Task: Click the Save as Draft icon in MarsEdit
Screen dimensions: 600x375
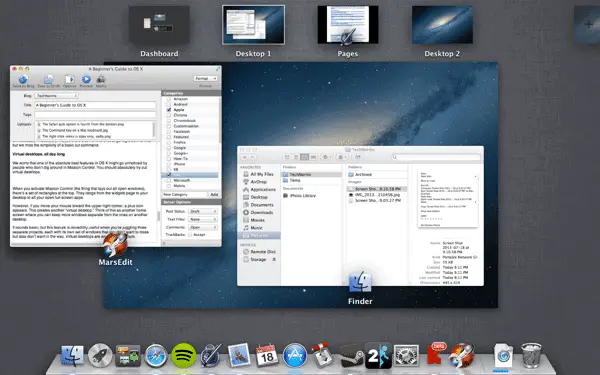Action: pos(48,79)
